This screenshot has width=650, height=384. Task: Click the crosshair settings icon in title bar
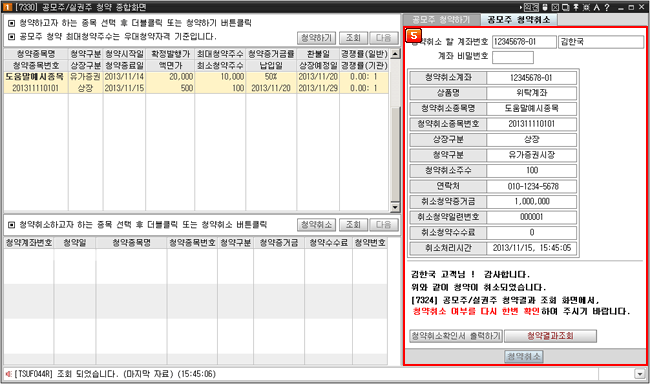586,7
